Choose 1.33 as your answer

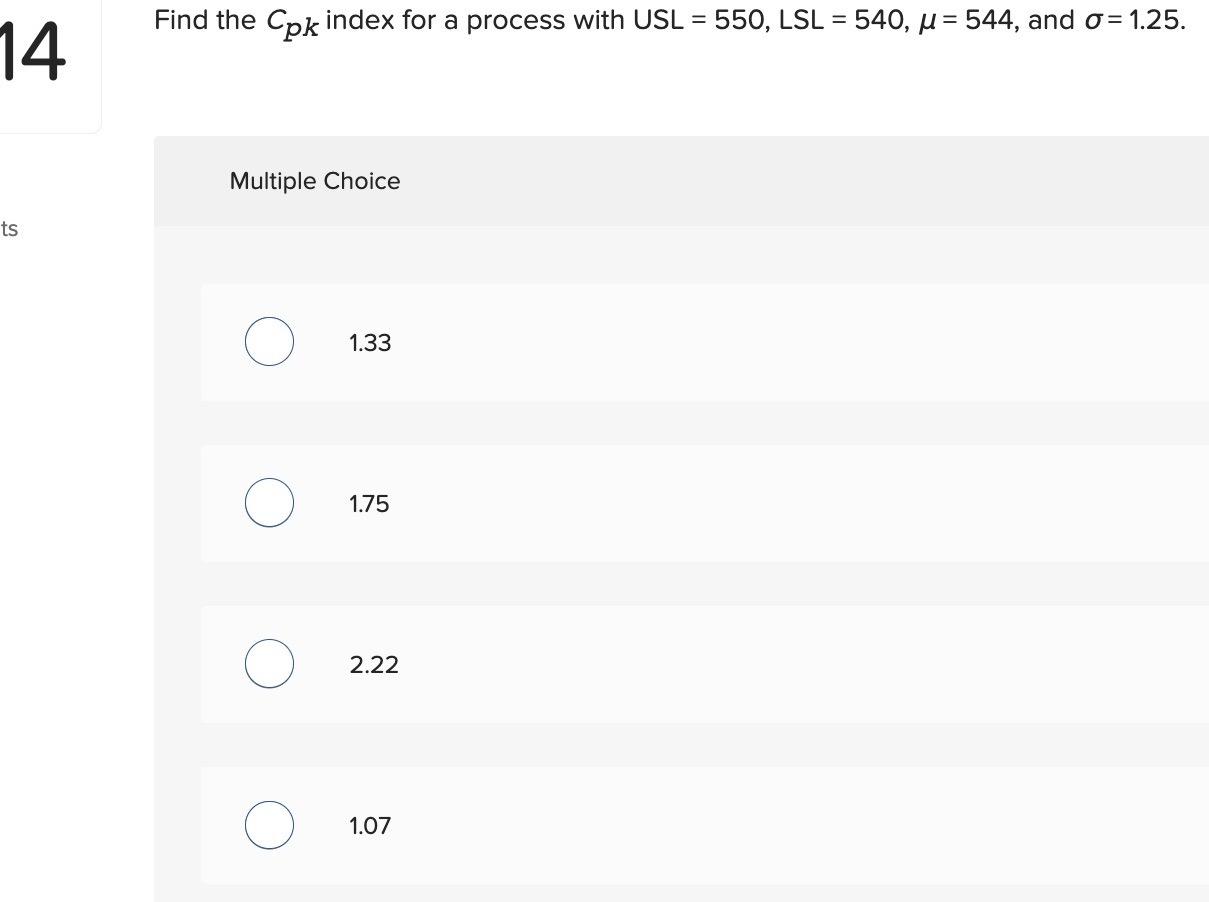coord(369,342)
